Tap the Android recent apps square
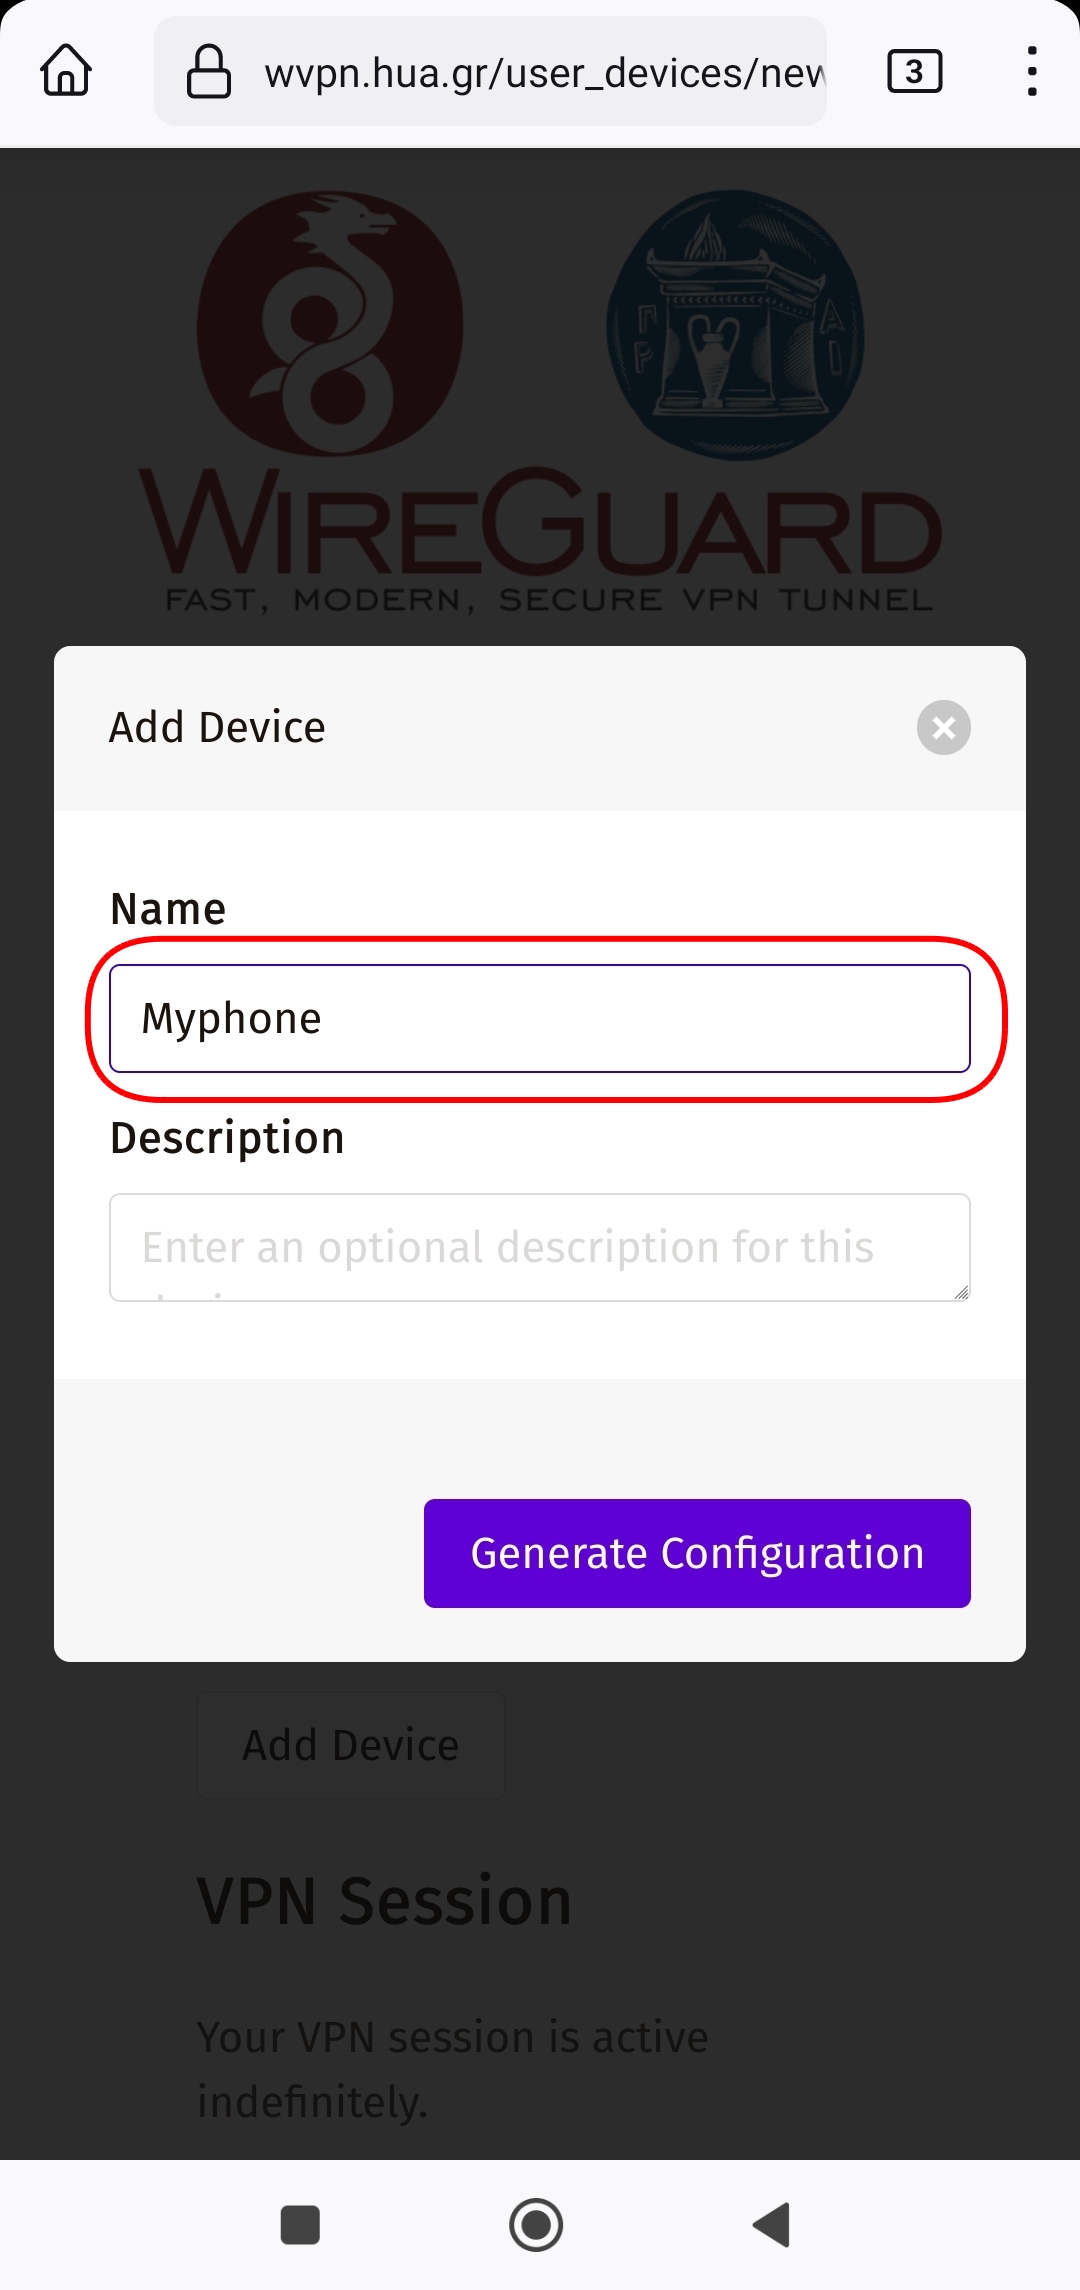 pyautogui.click(x=300, y=2225)
